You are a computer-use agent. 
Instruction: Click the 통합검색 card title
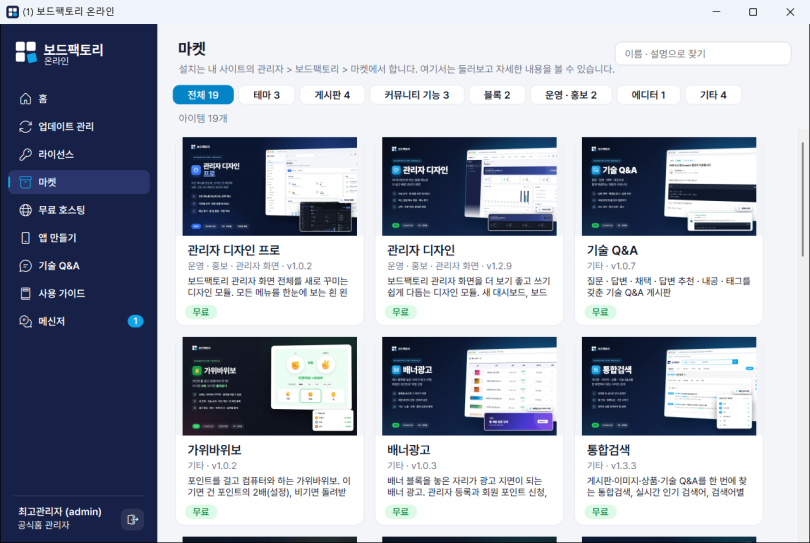[608, 450]
